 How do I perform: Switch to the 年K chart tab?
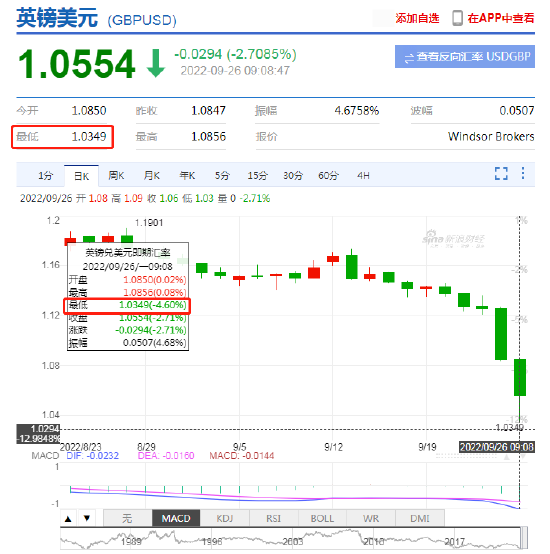187,176
